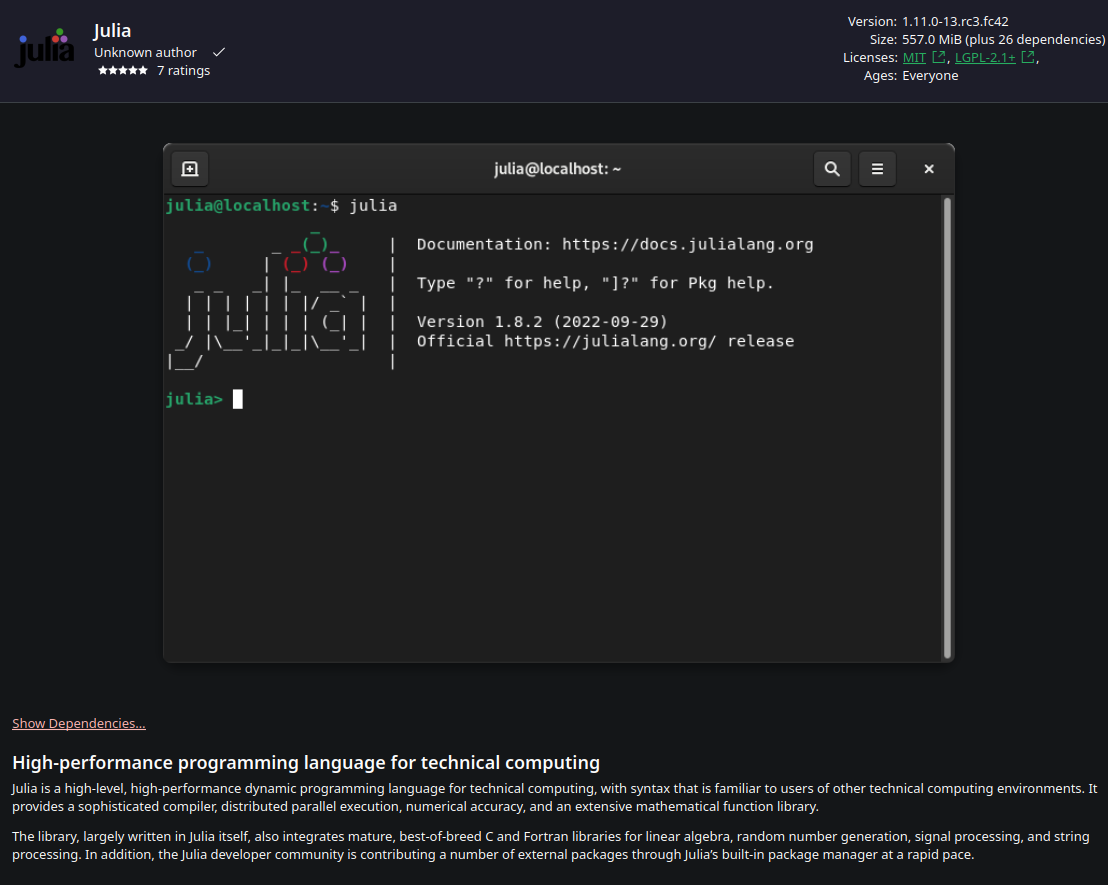
Task: Click 'Documentation: https://docs.julialang.org' line
Action: 615,245
